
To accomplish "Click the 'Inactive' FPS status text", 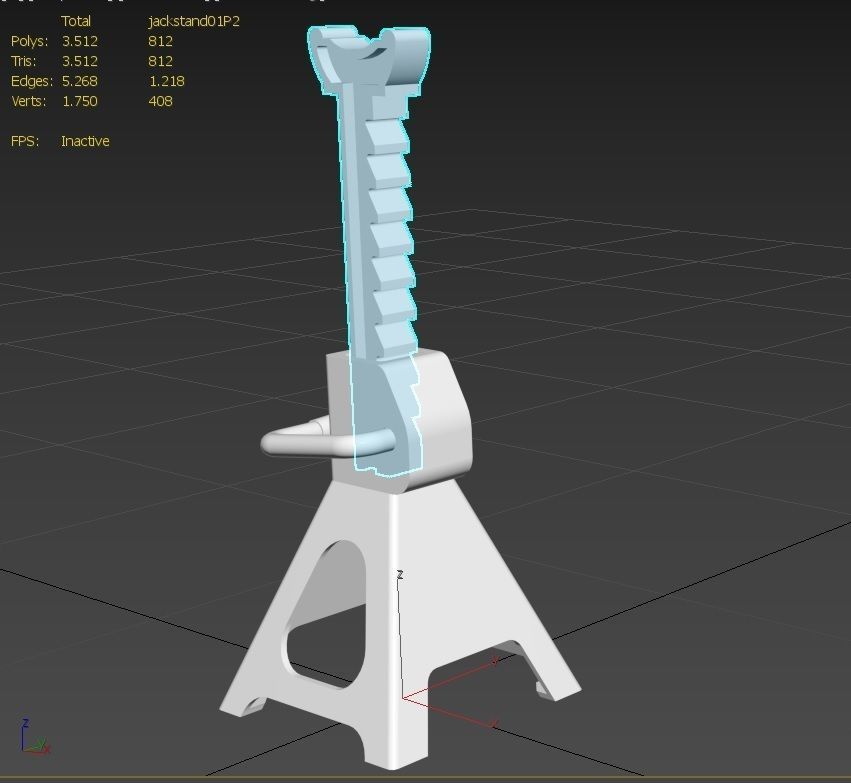I will click(85, 141).
